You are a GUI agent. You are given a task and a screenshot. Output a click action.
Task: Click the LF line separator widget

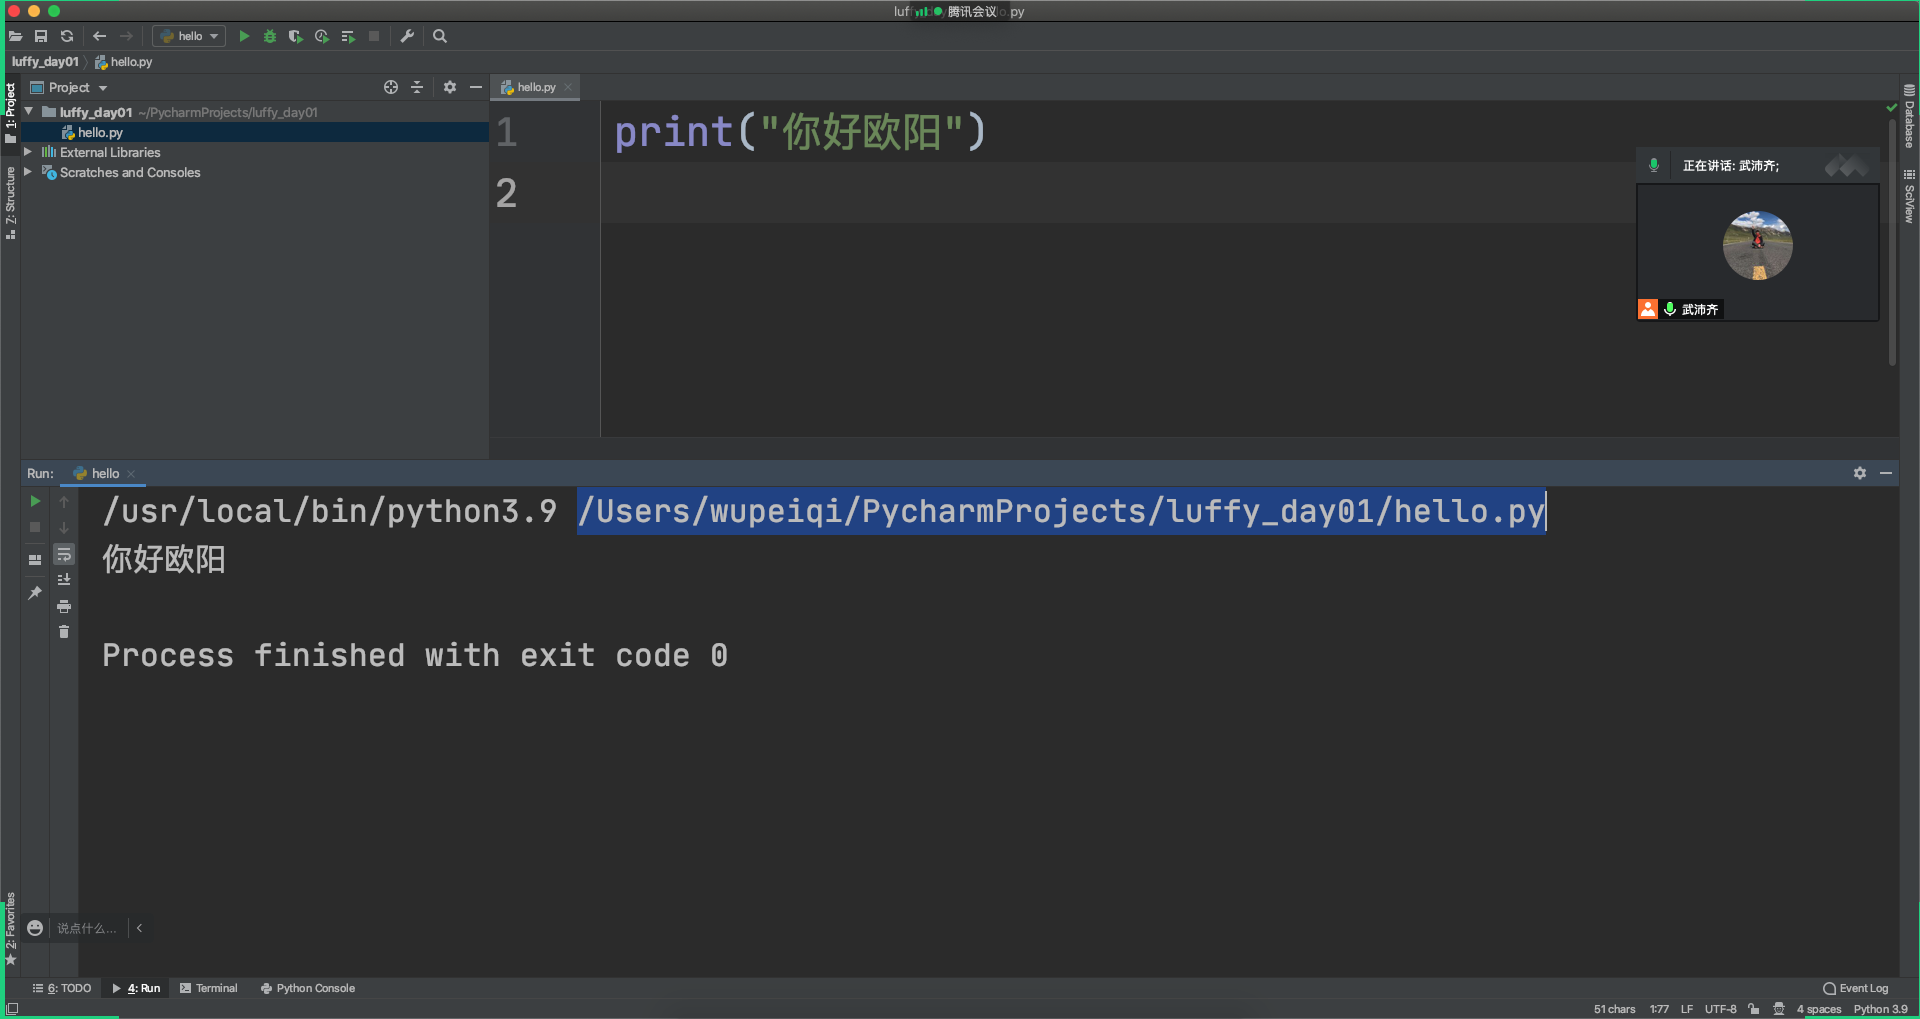click(1687, 1009)
